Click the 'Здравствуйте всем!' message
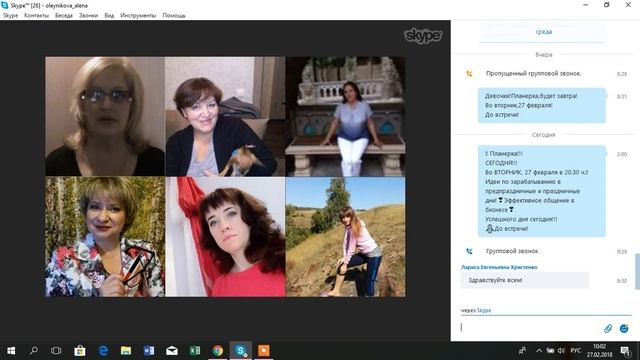Screen dimensions: 640x360 click(524, 280)
